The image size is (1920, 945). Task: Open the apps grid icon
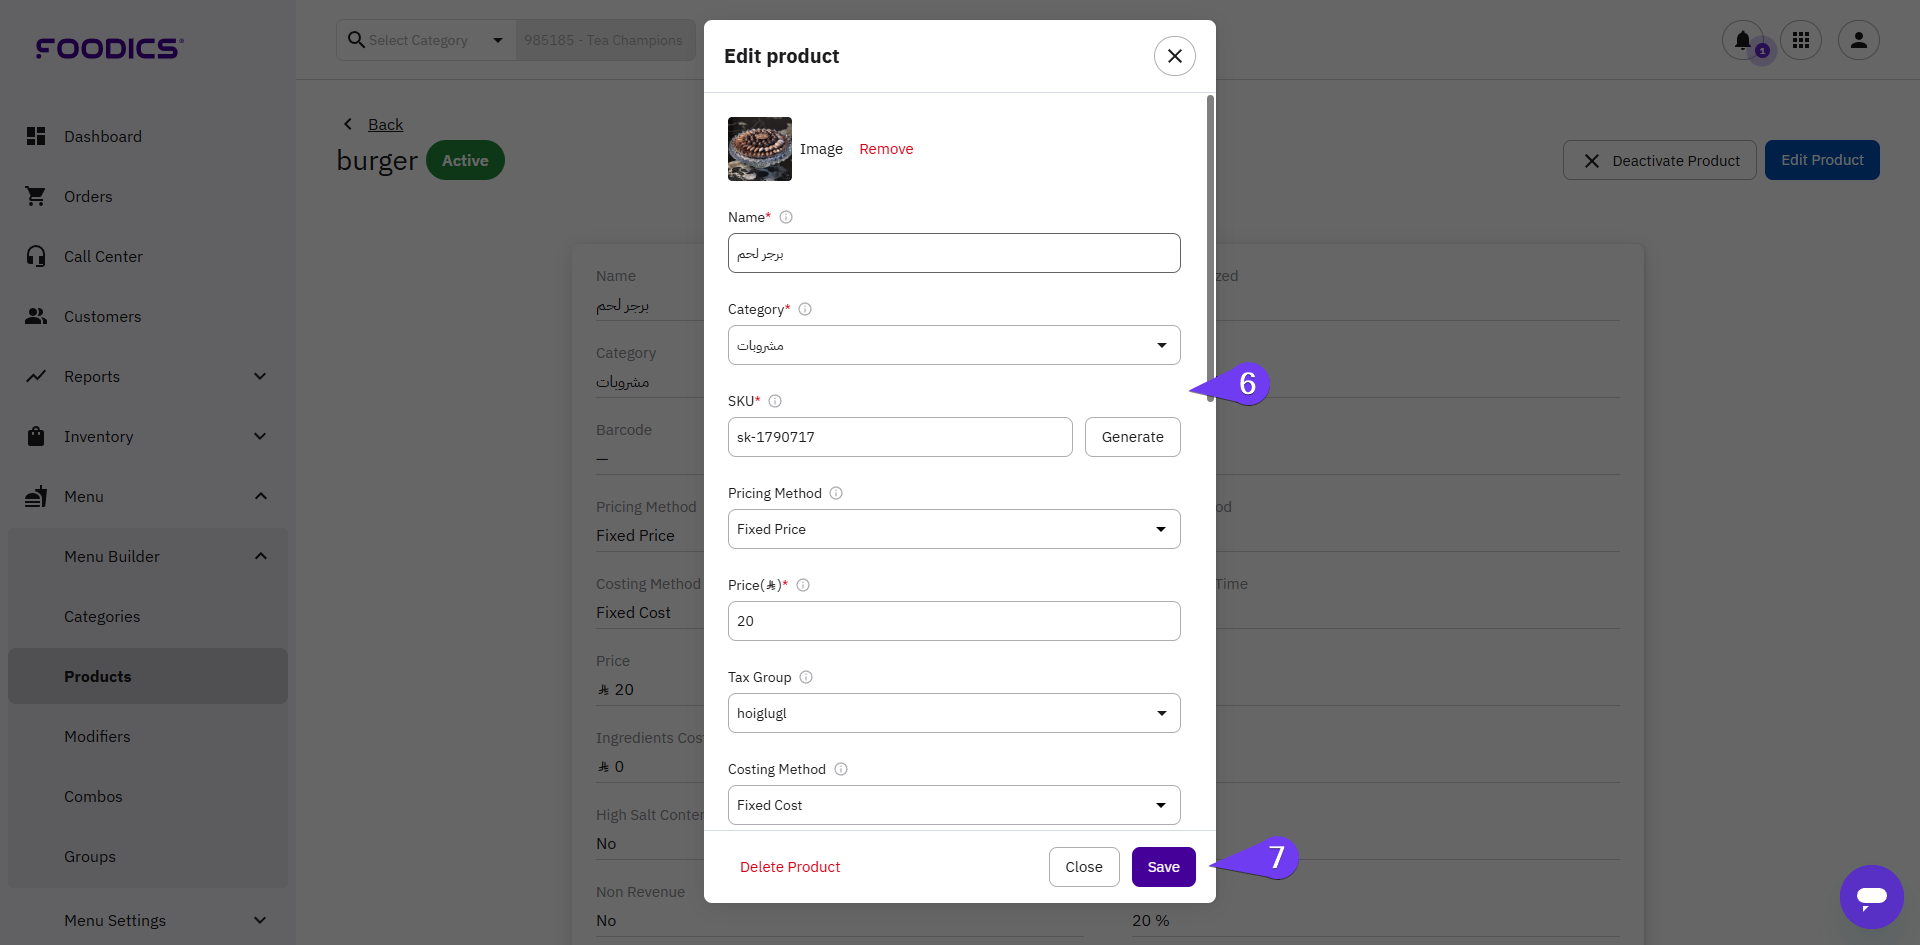[1801, 40]
